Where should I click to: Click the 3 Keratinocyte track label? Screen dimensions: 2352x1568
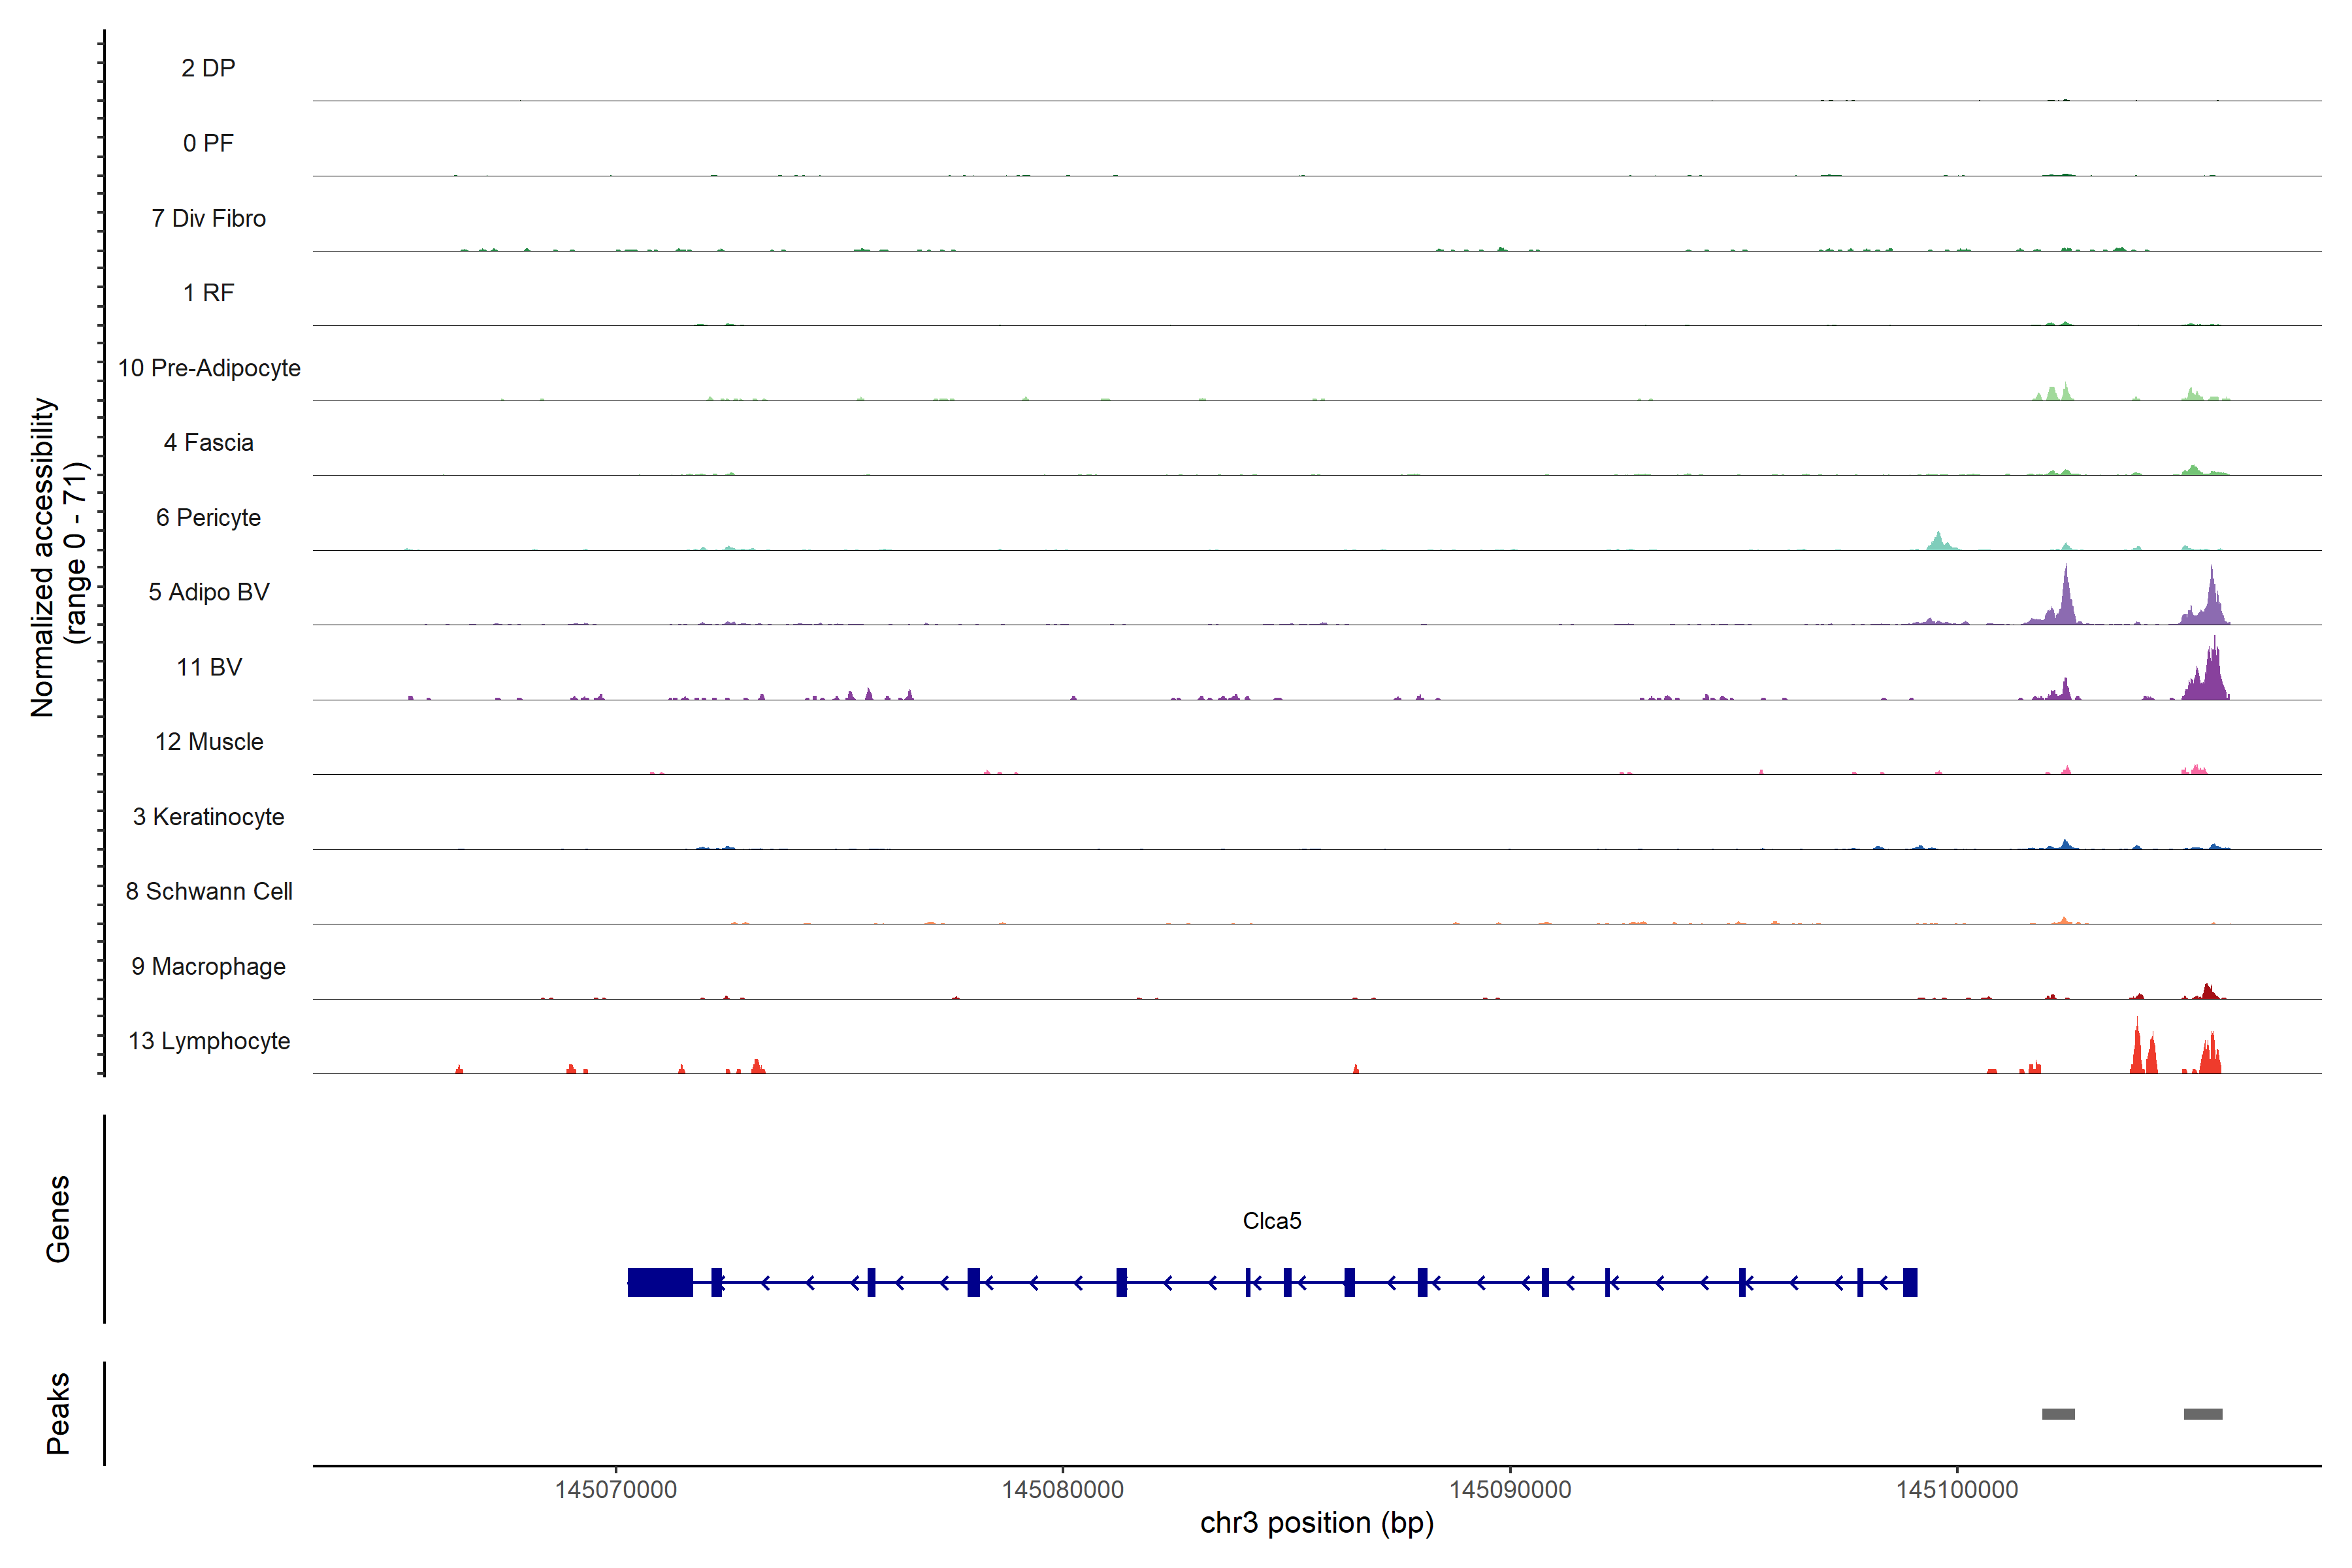209,817
